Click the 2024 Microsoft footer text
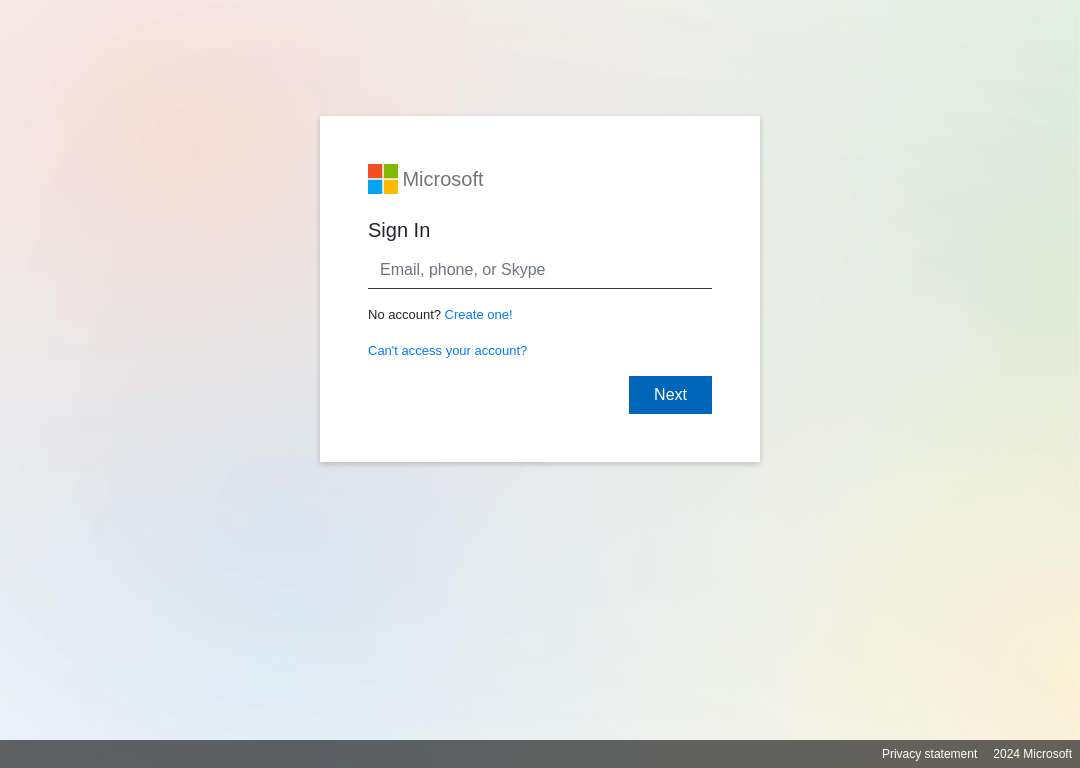 pyautogui.click(x=1032, y=754)
